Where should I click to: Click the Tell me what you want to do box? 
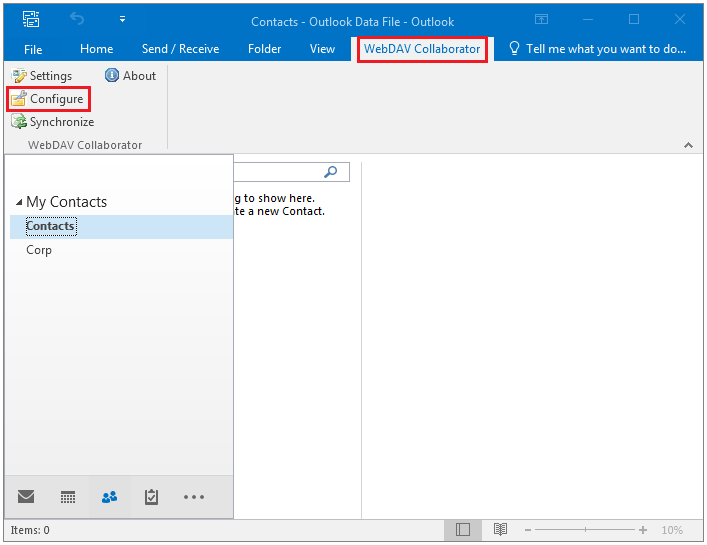coord(597,49)
